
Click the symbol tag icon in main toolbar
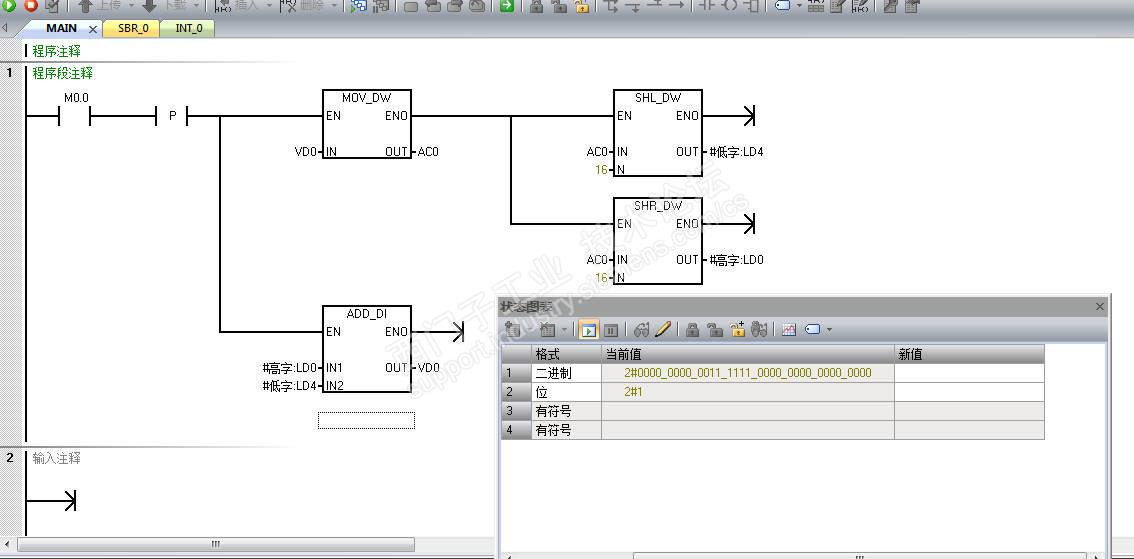click(783, 6)
